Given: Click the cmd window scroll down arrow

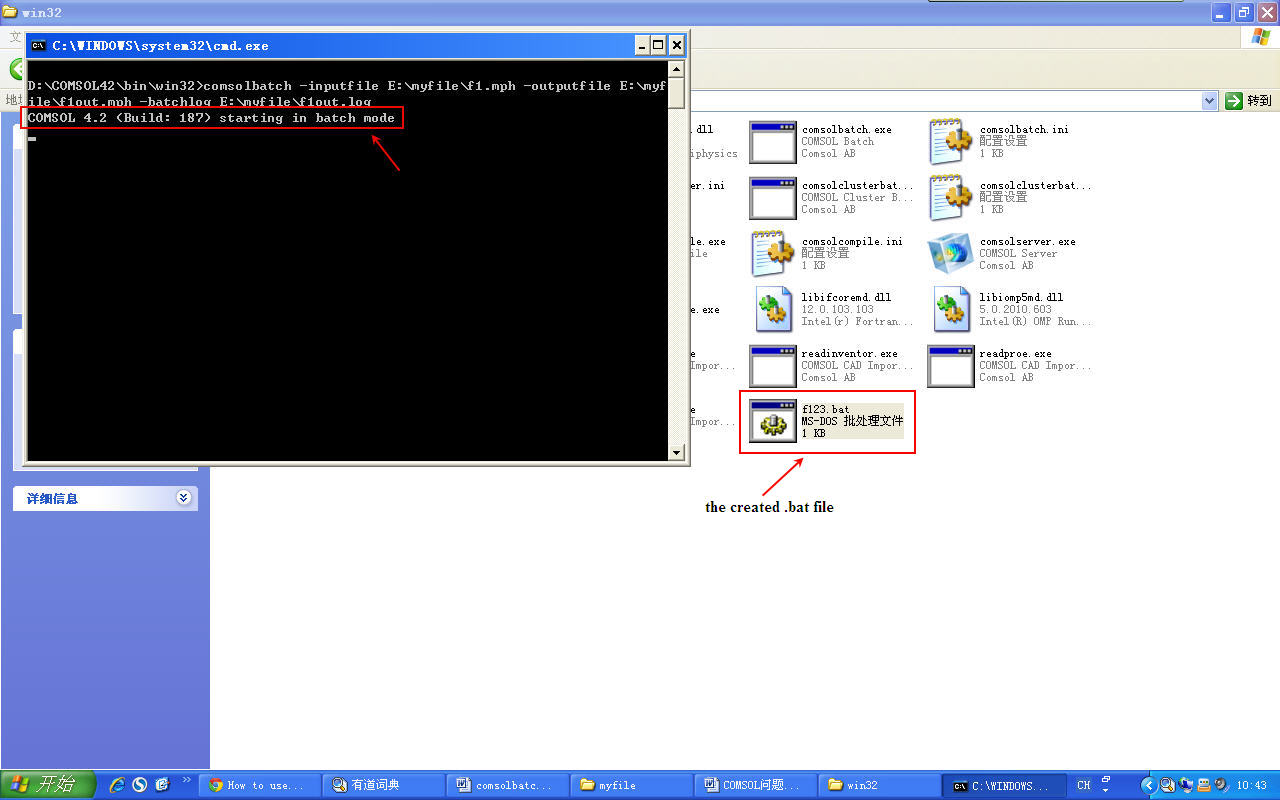Looking at the screenshot, I should click(x=677, y=453).
